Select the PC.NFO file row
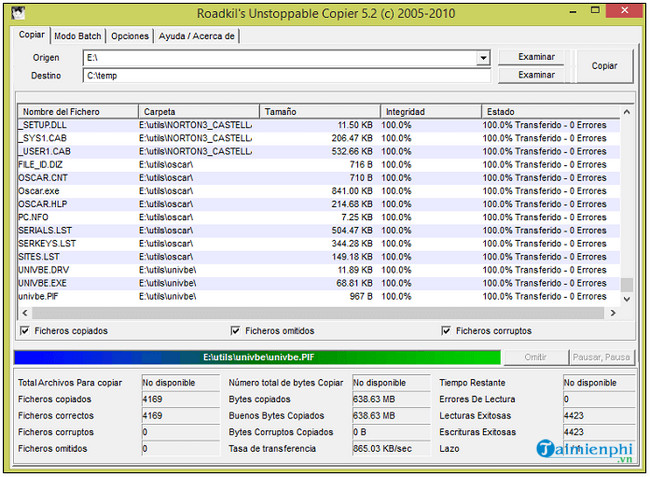The height and width of the screenshot is (477, 650). 319,217
